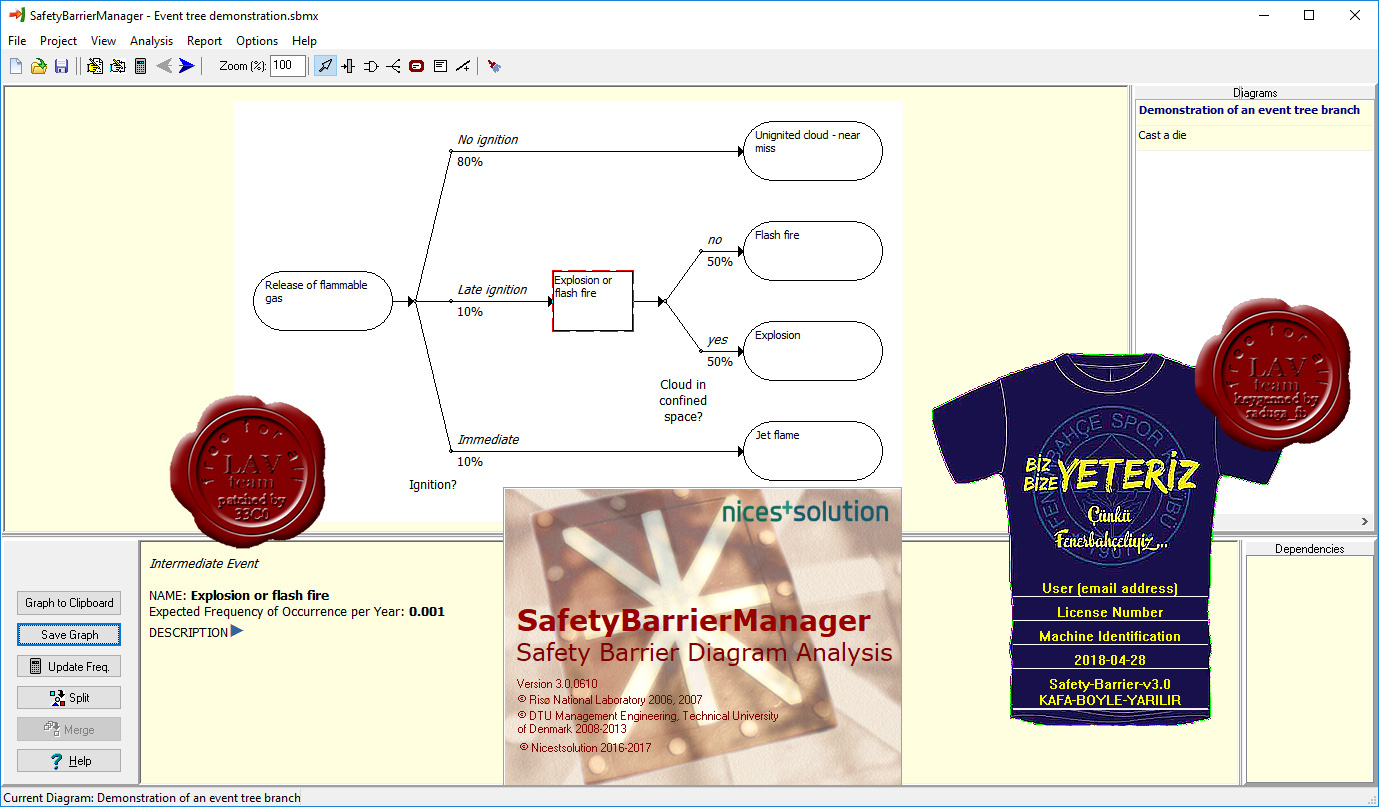The width and height of the screenshot is (1379, 807).
Task: Expand DESCRIPTION with blue triangle
Action: 237,631
